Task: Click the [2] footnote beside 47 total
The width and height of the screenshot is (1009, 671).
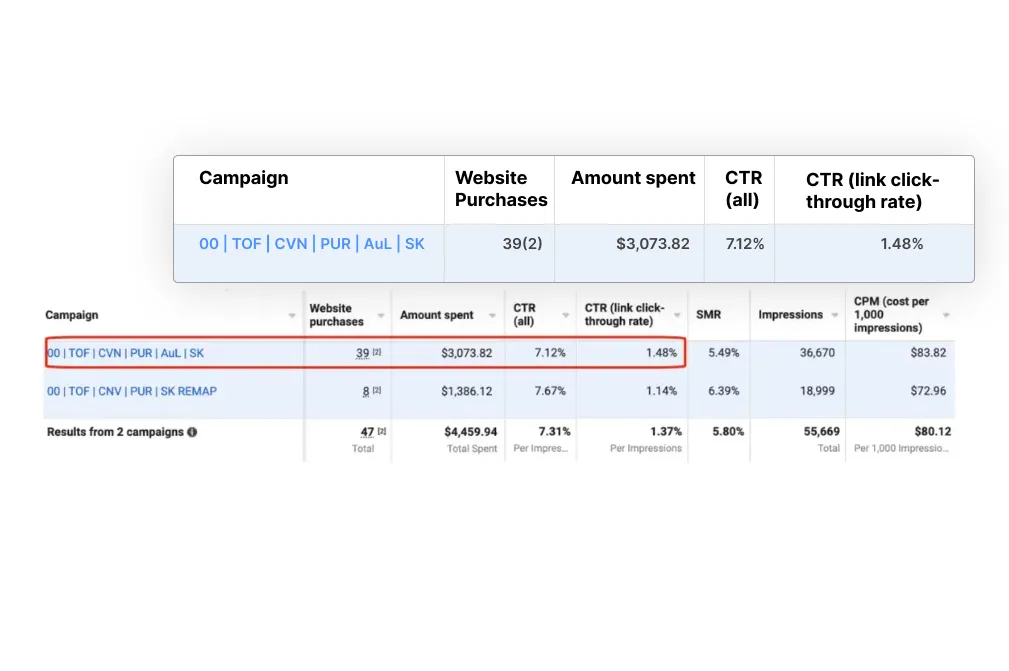Action: (x=381, y=432)
